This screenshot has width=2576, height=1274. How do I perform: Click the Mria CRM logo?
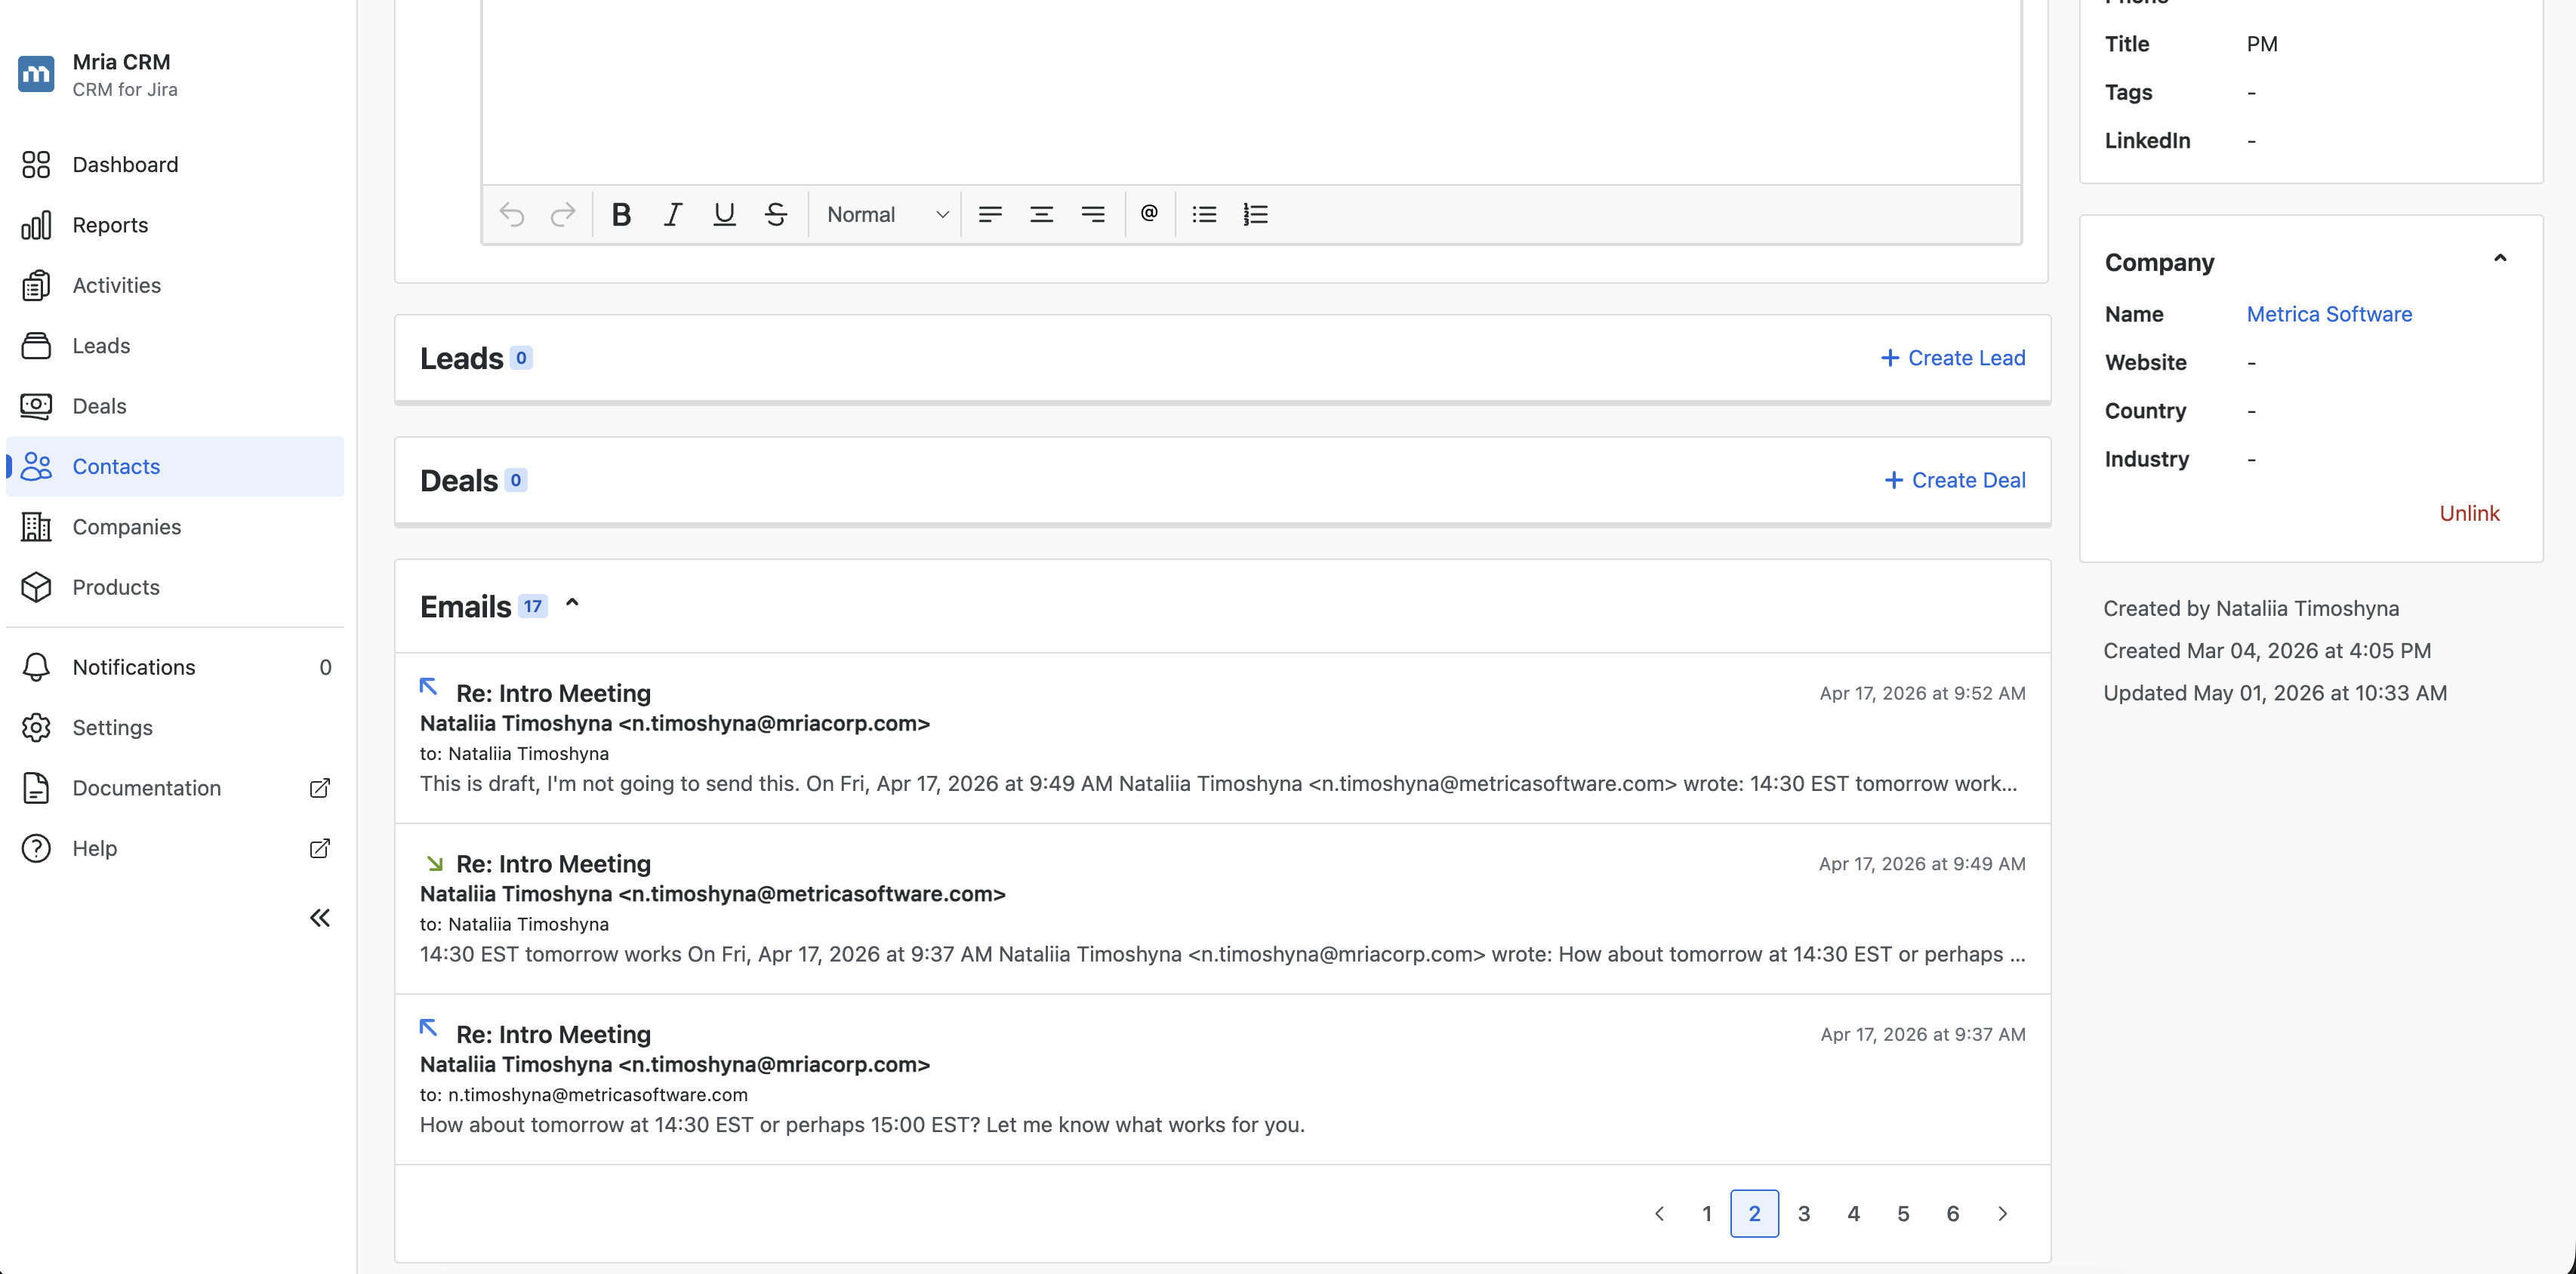[x=36, y=74]
